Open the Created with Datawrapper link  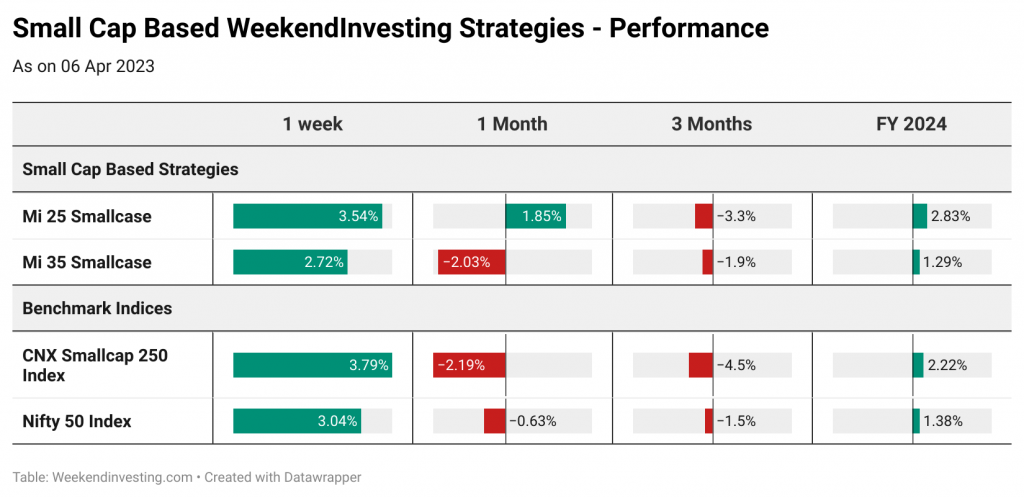(283, 478)
